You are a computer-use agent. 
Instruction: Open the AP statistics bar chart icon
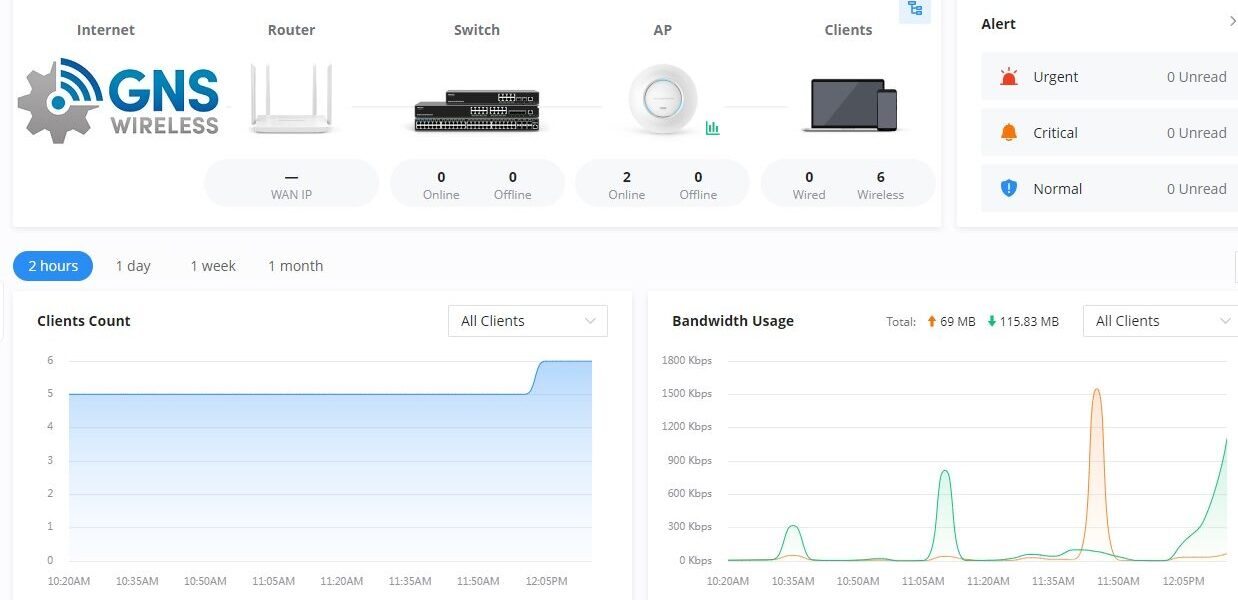click(x=712, y=127)
